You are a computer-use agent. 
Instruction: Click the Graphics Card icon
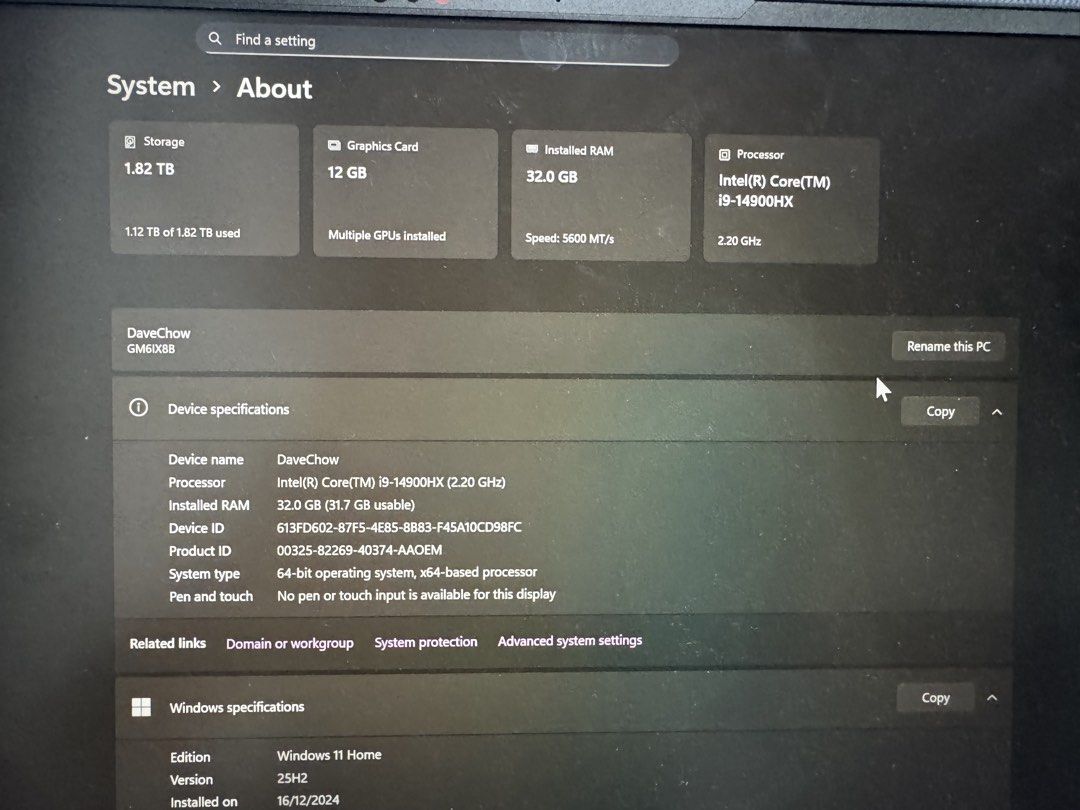tap(334, 145)
